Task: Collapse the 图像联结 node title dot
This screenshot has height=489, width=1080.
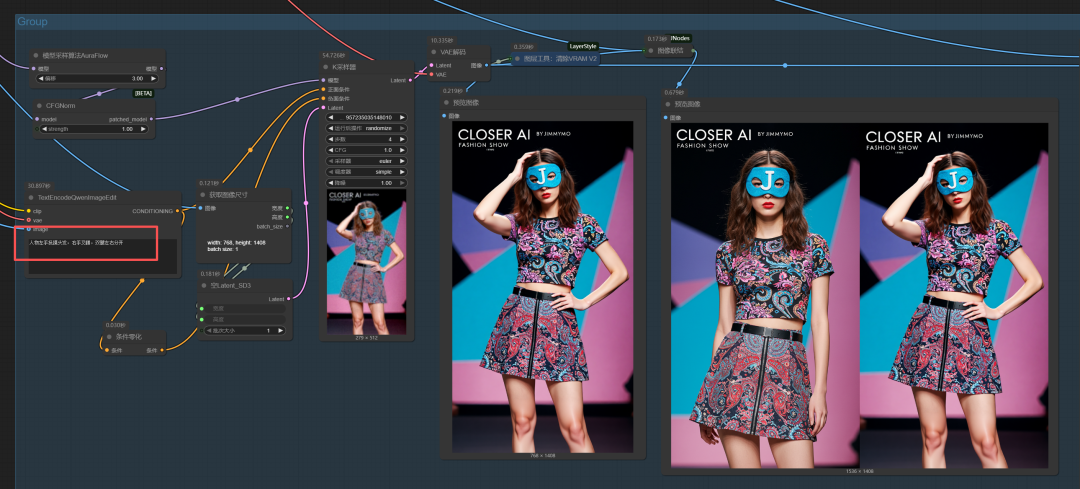Action: (x=651, y=50)
